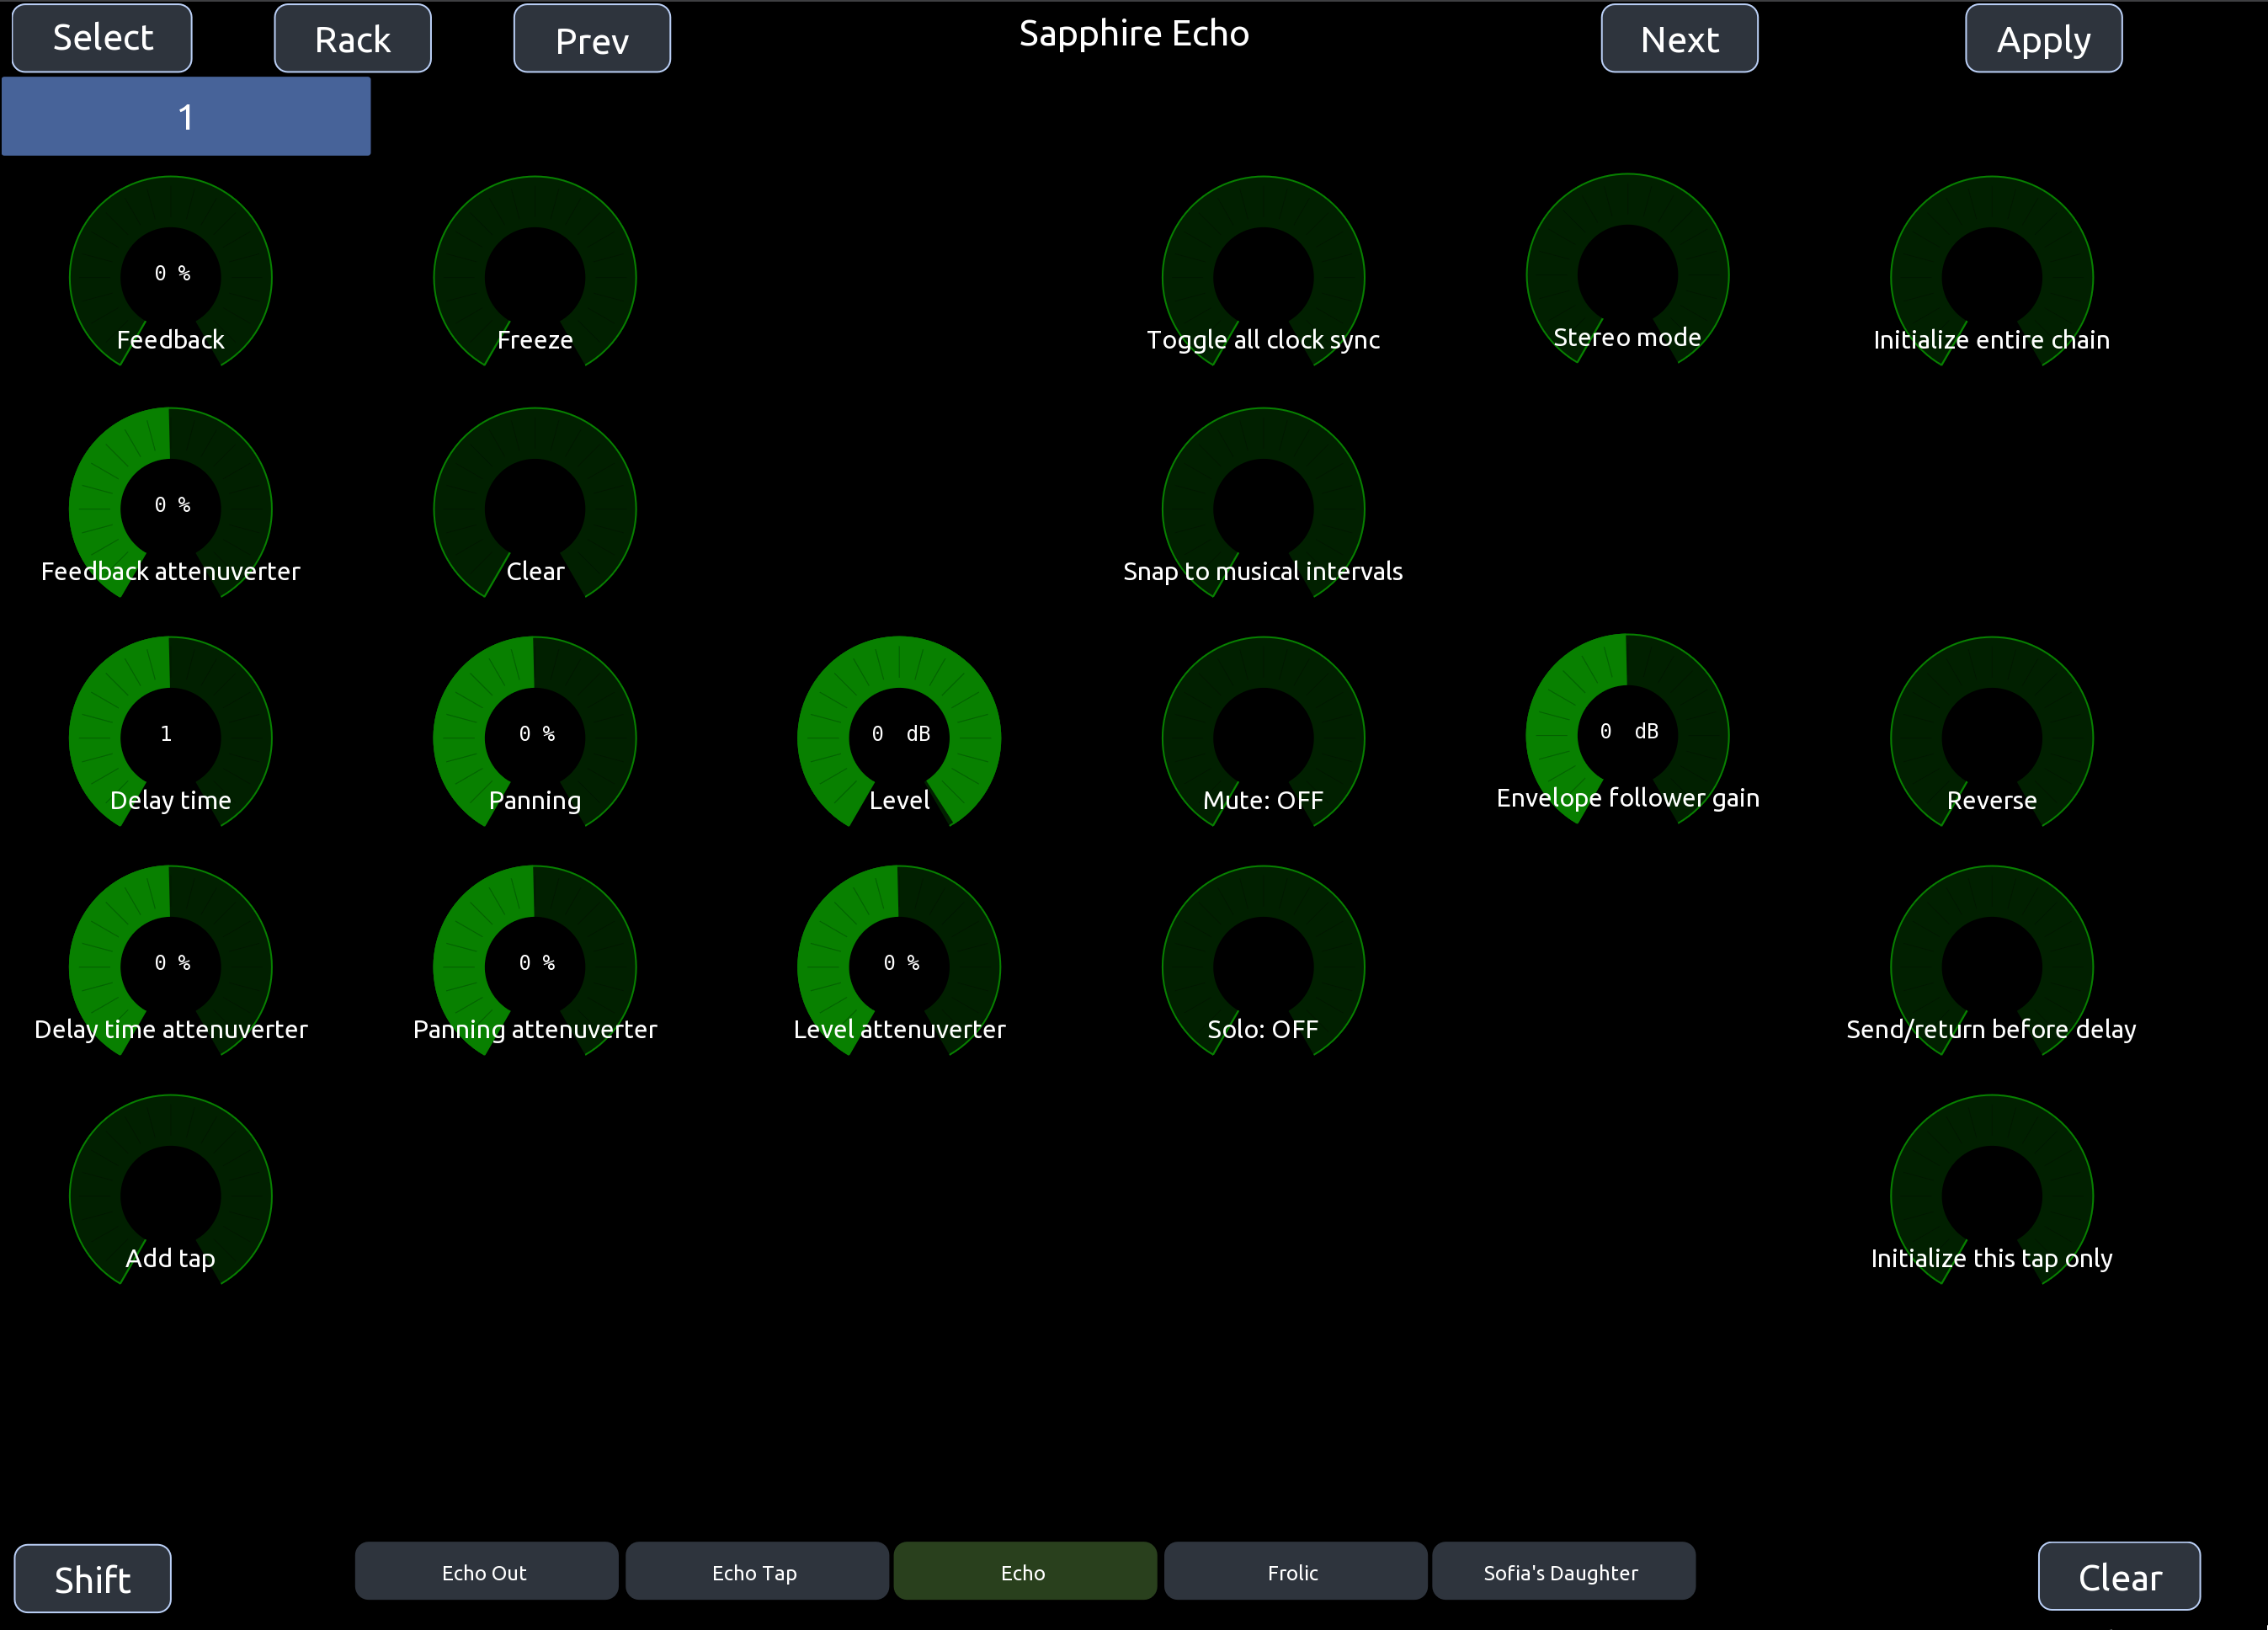Image resolution: width=2268 pixels, height=1630 pixels.
Task: Click the Panning knob
Action: click(534, 737)
